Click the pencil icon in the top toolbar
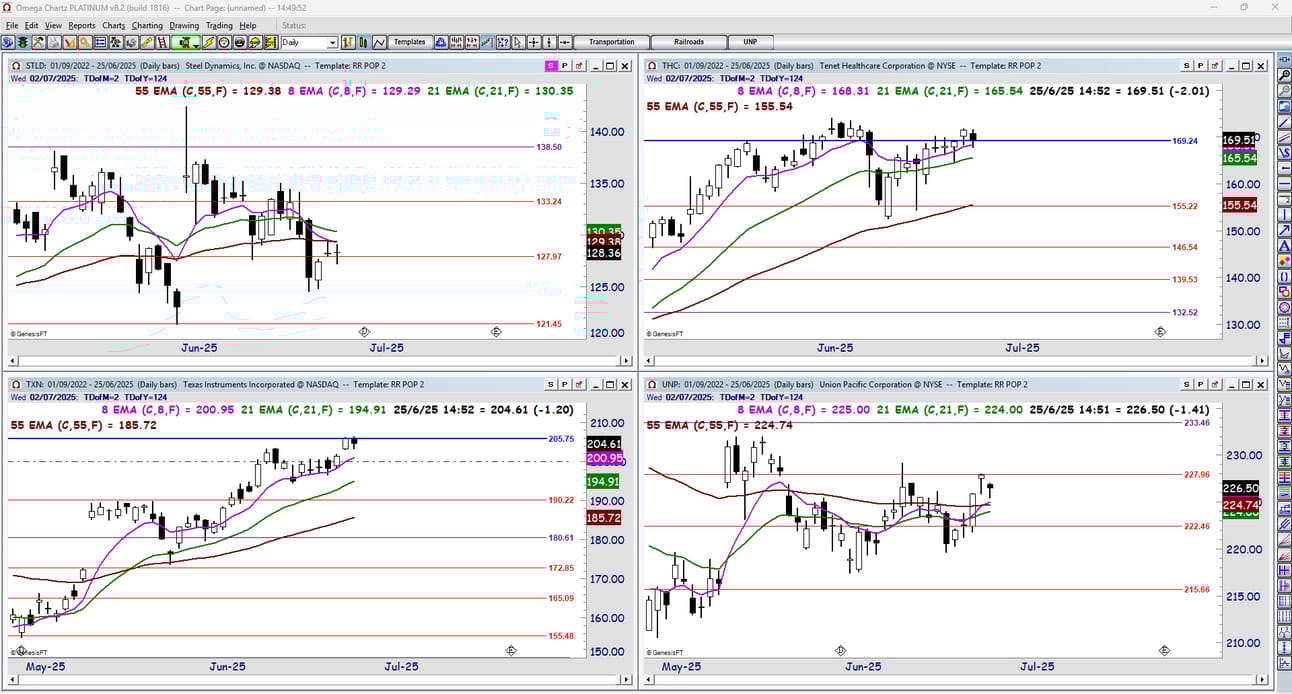This screenshot has height=694, width=1292. click(146, 43)
